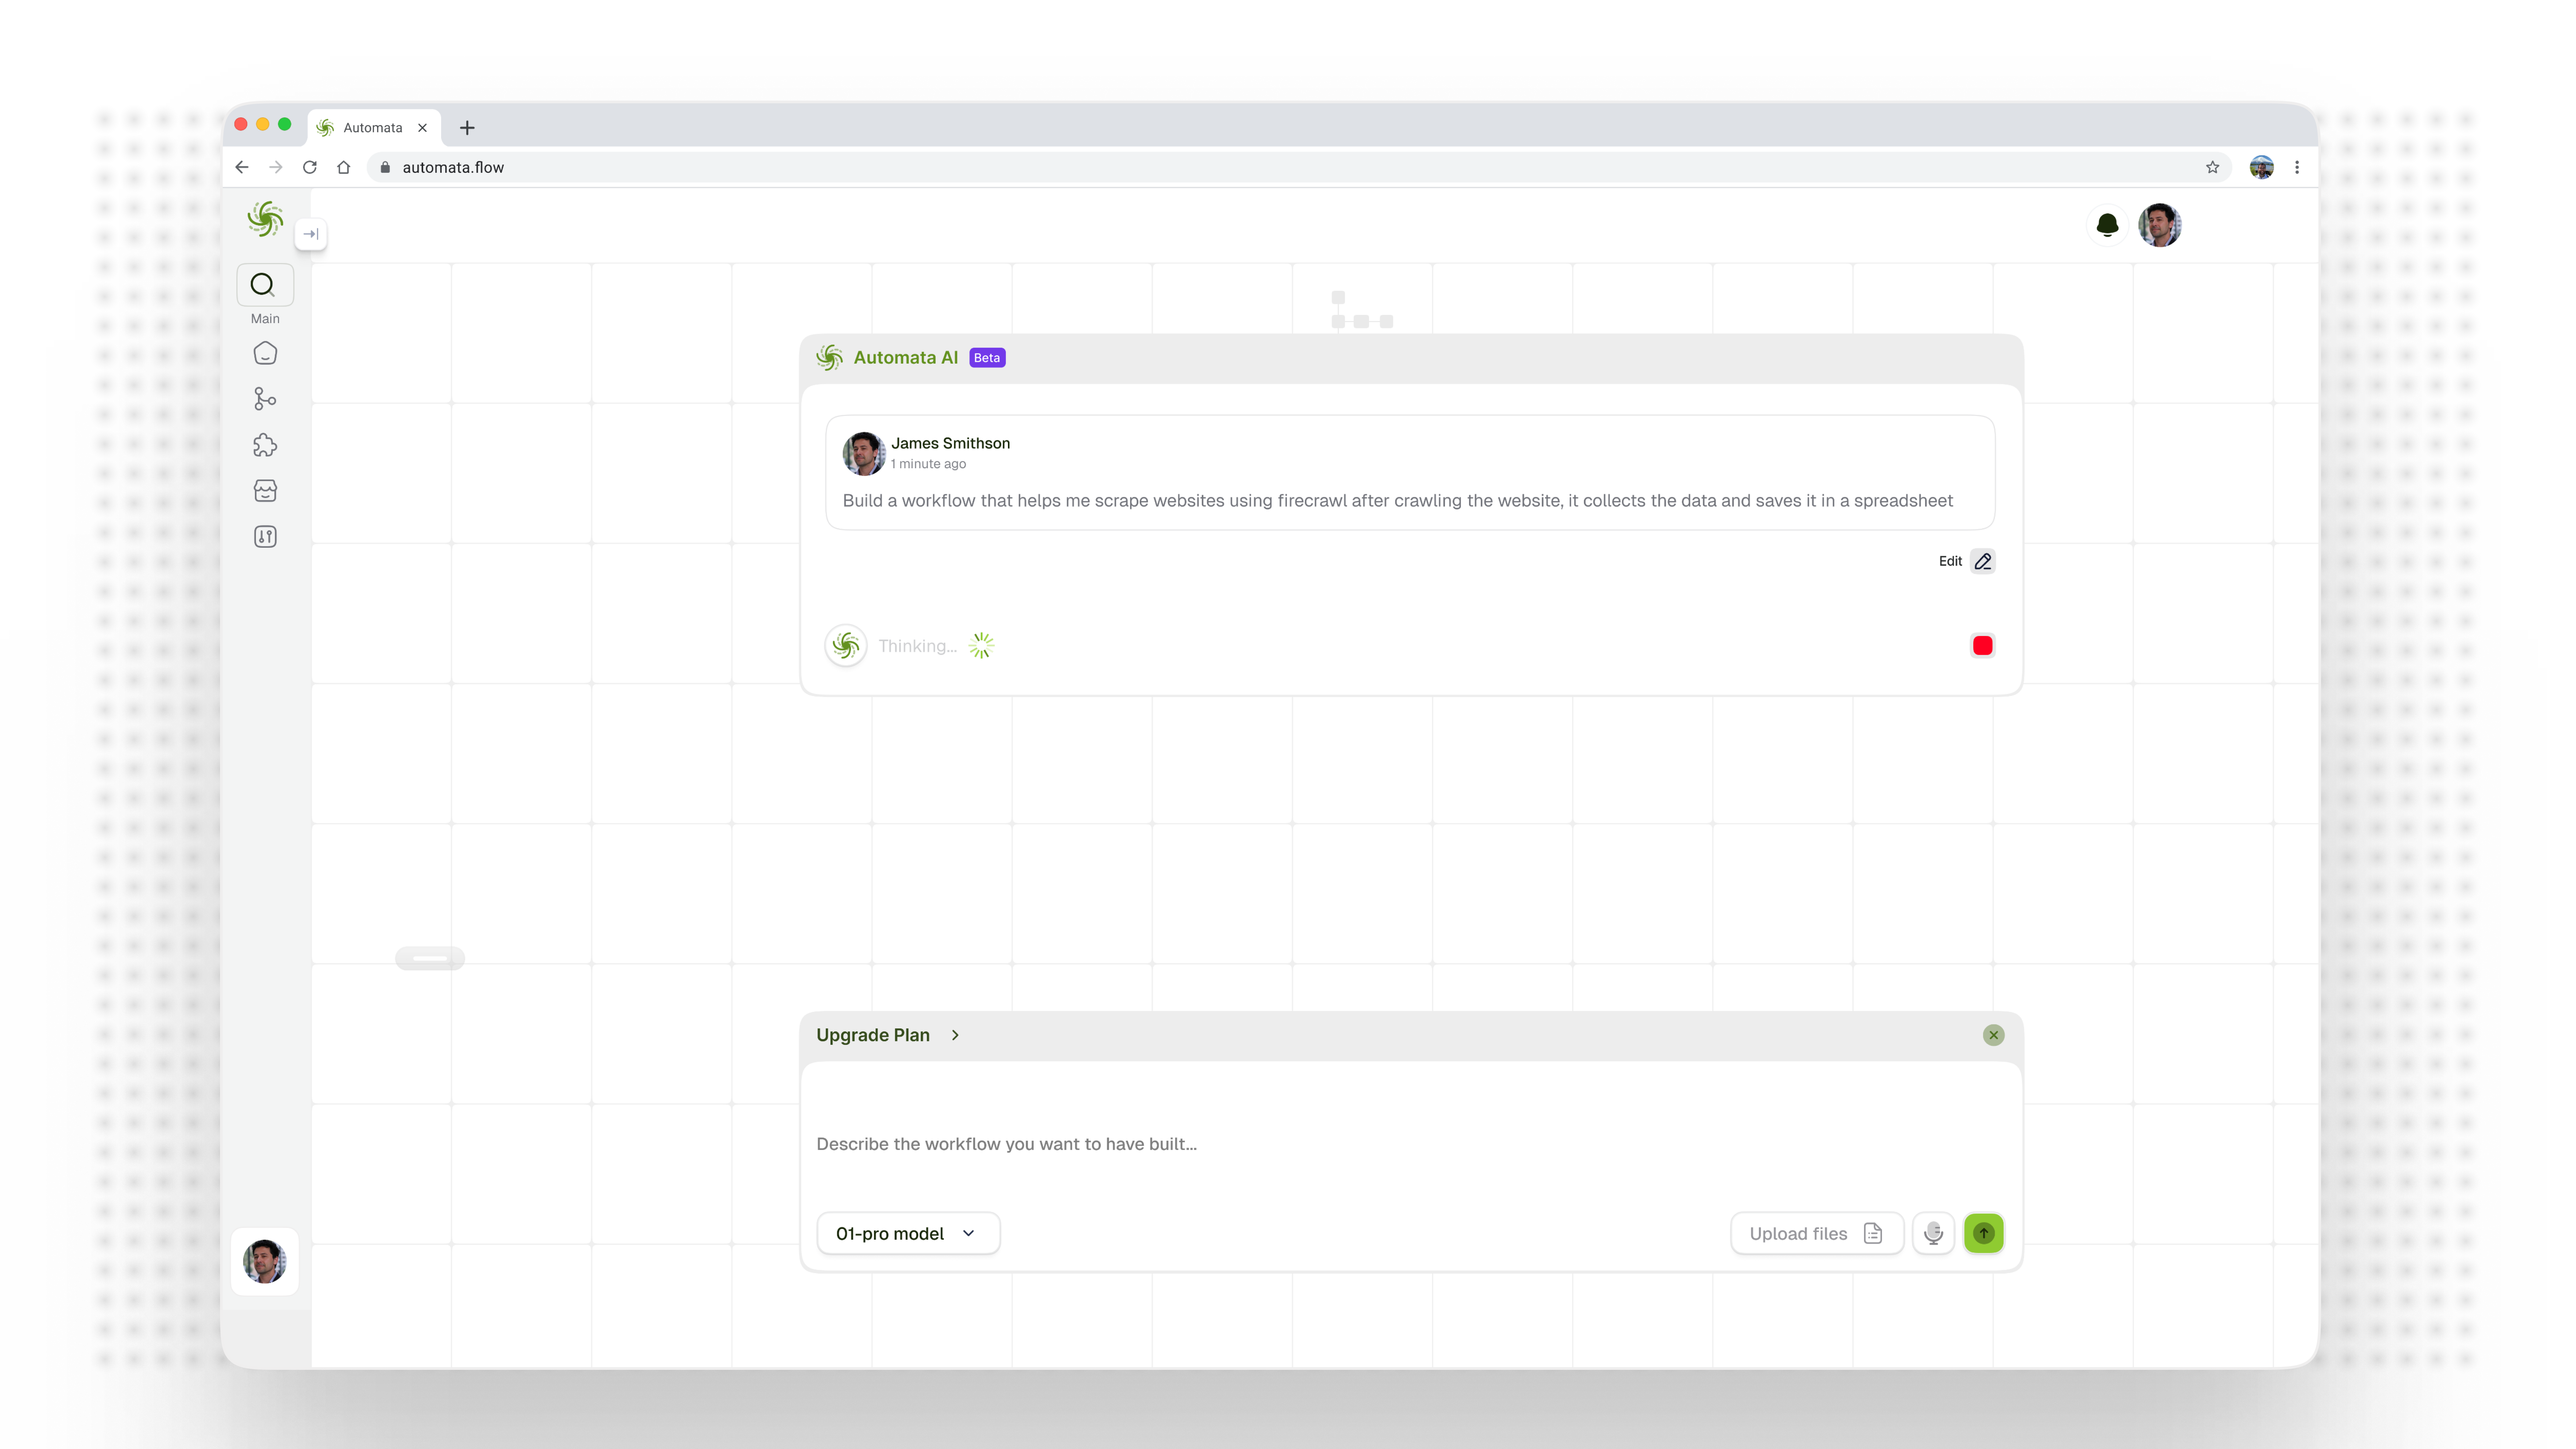The width and height of the screenshot is (2576, 1449).
Task: Dismiss the Upgrade Plan banner
Action: pyautogui.click(x=1993, y=1035)
